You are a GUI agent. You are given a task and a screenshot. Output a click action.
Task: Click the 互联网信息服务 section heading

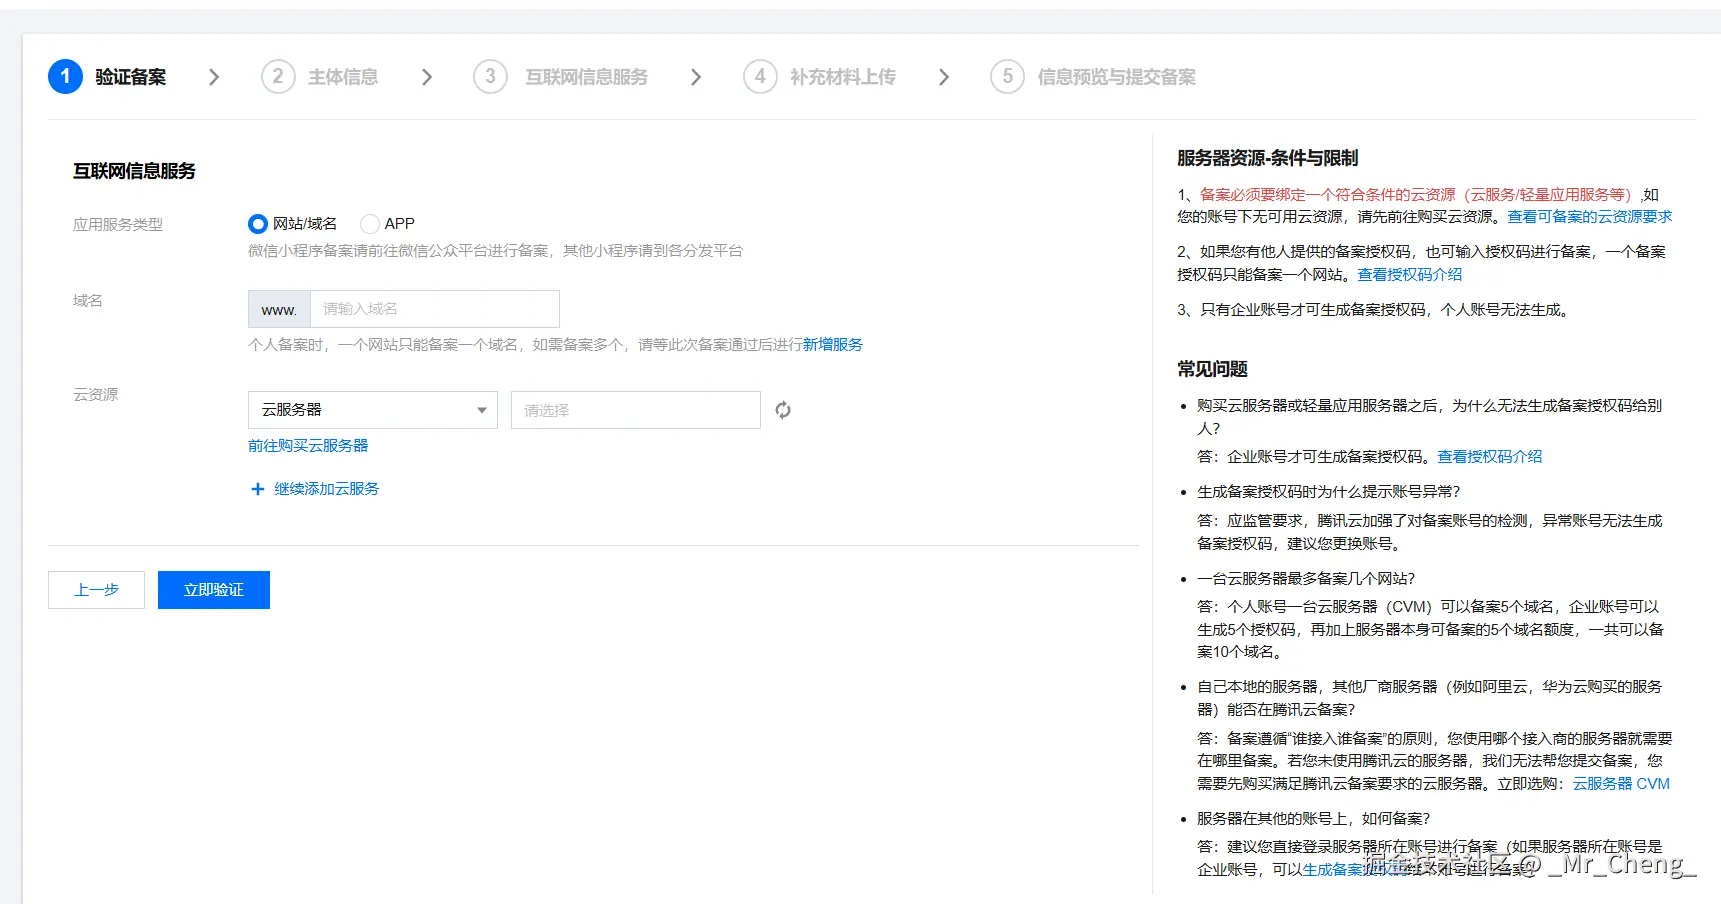pyautogui.click(x=134, y=171)
